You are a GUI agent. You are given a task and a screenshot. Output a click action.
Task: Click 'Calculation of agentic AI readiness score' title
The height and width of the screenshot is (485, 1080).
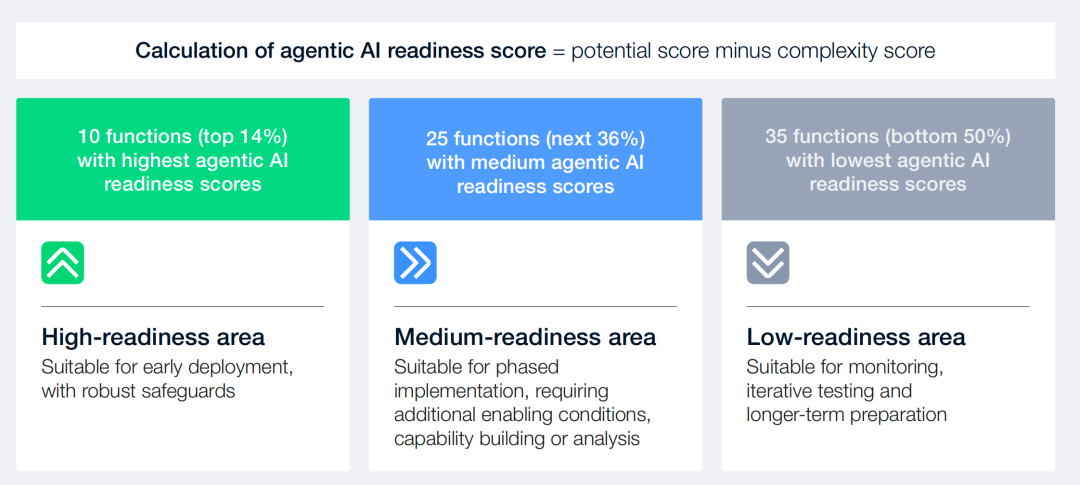pyautogui.click(x=341, y=51)
